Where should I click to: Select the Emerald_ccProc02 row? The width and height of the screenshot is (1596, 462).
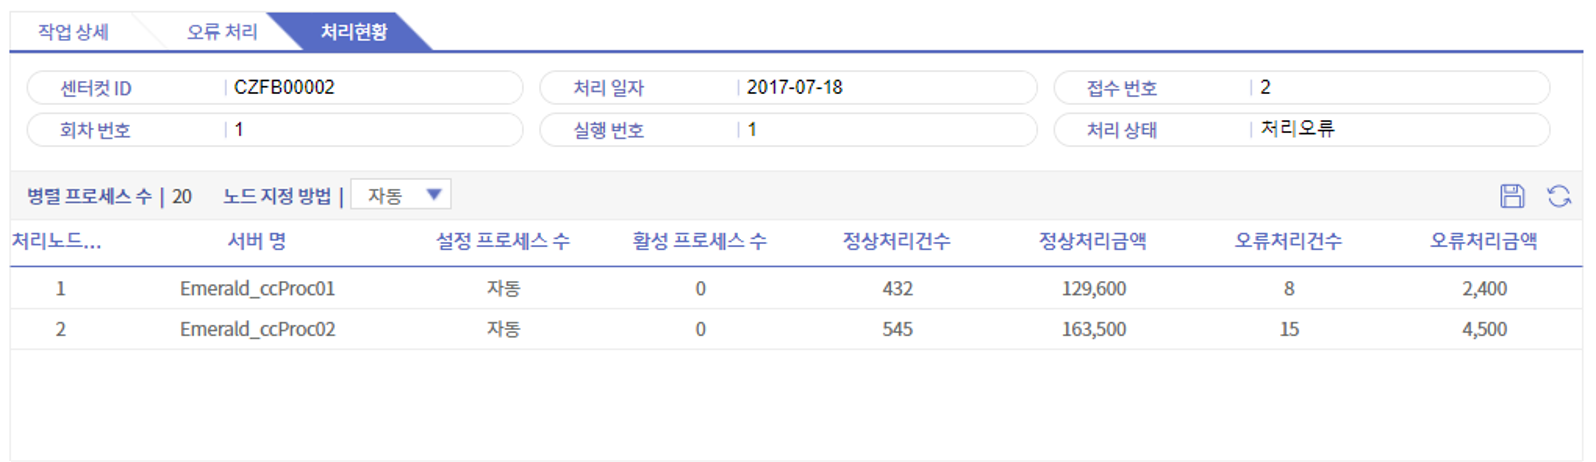tap(257, 329)
